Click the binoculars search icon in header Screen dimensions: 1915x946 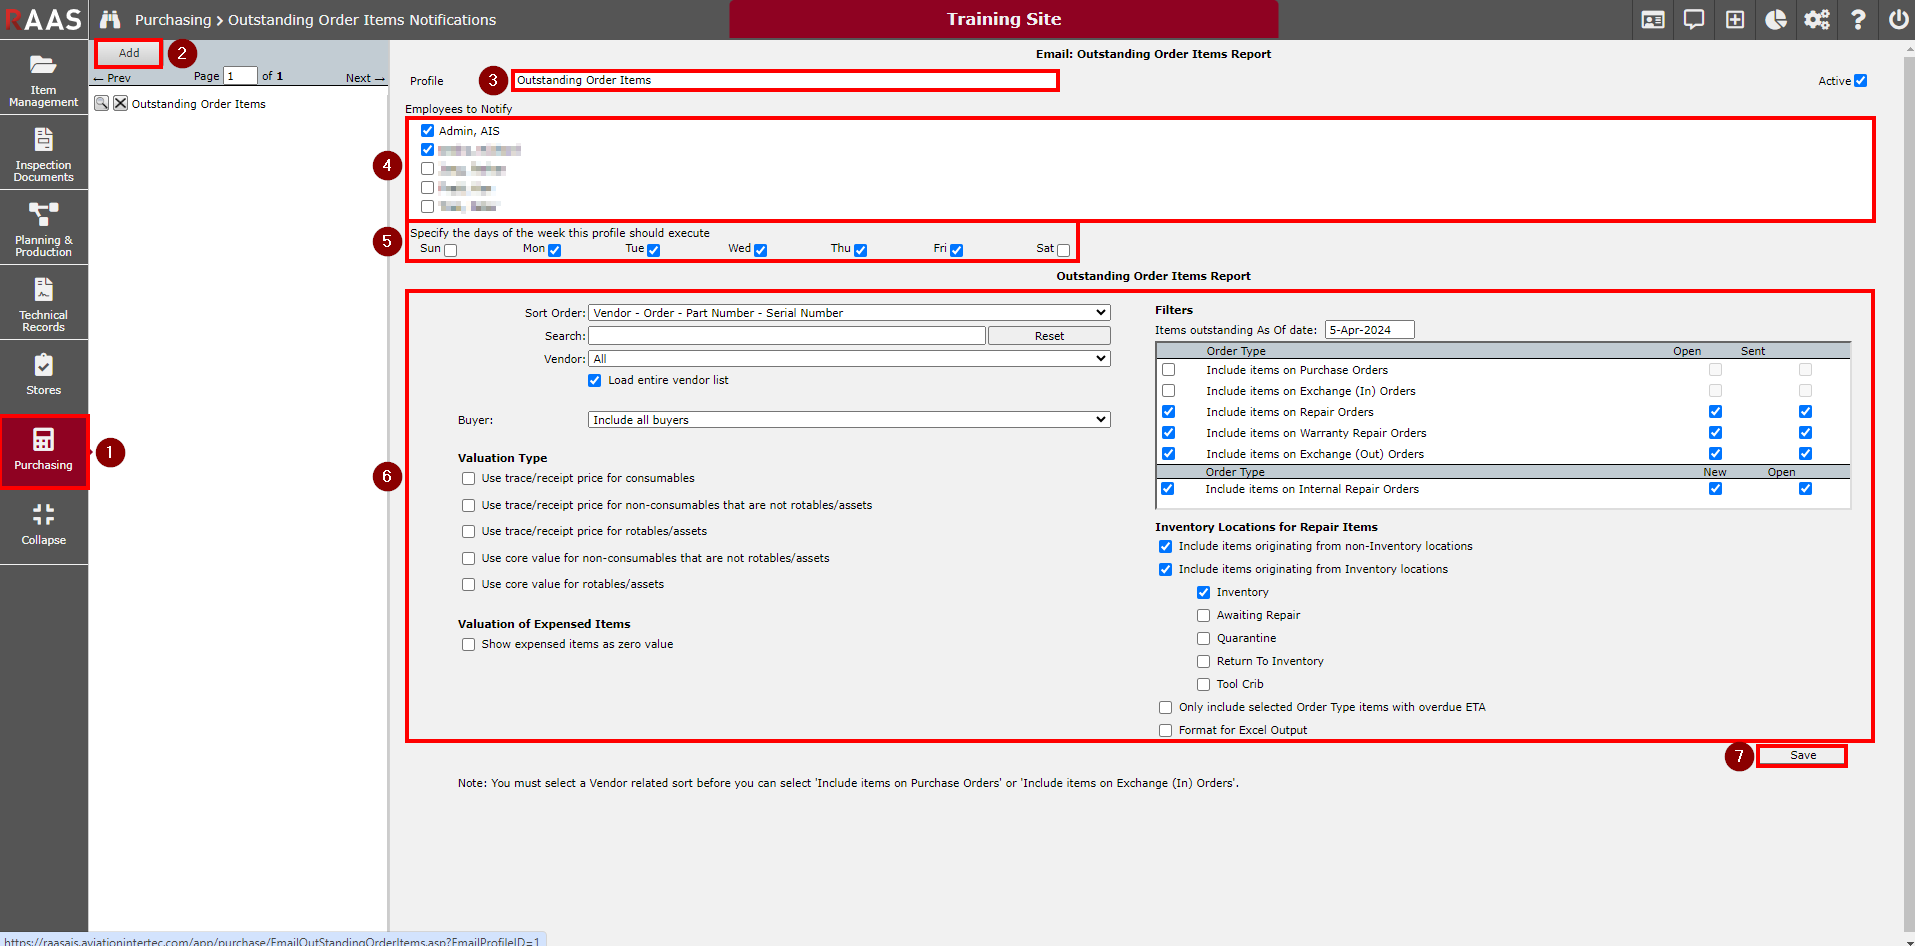click(x=110, y=20)
